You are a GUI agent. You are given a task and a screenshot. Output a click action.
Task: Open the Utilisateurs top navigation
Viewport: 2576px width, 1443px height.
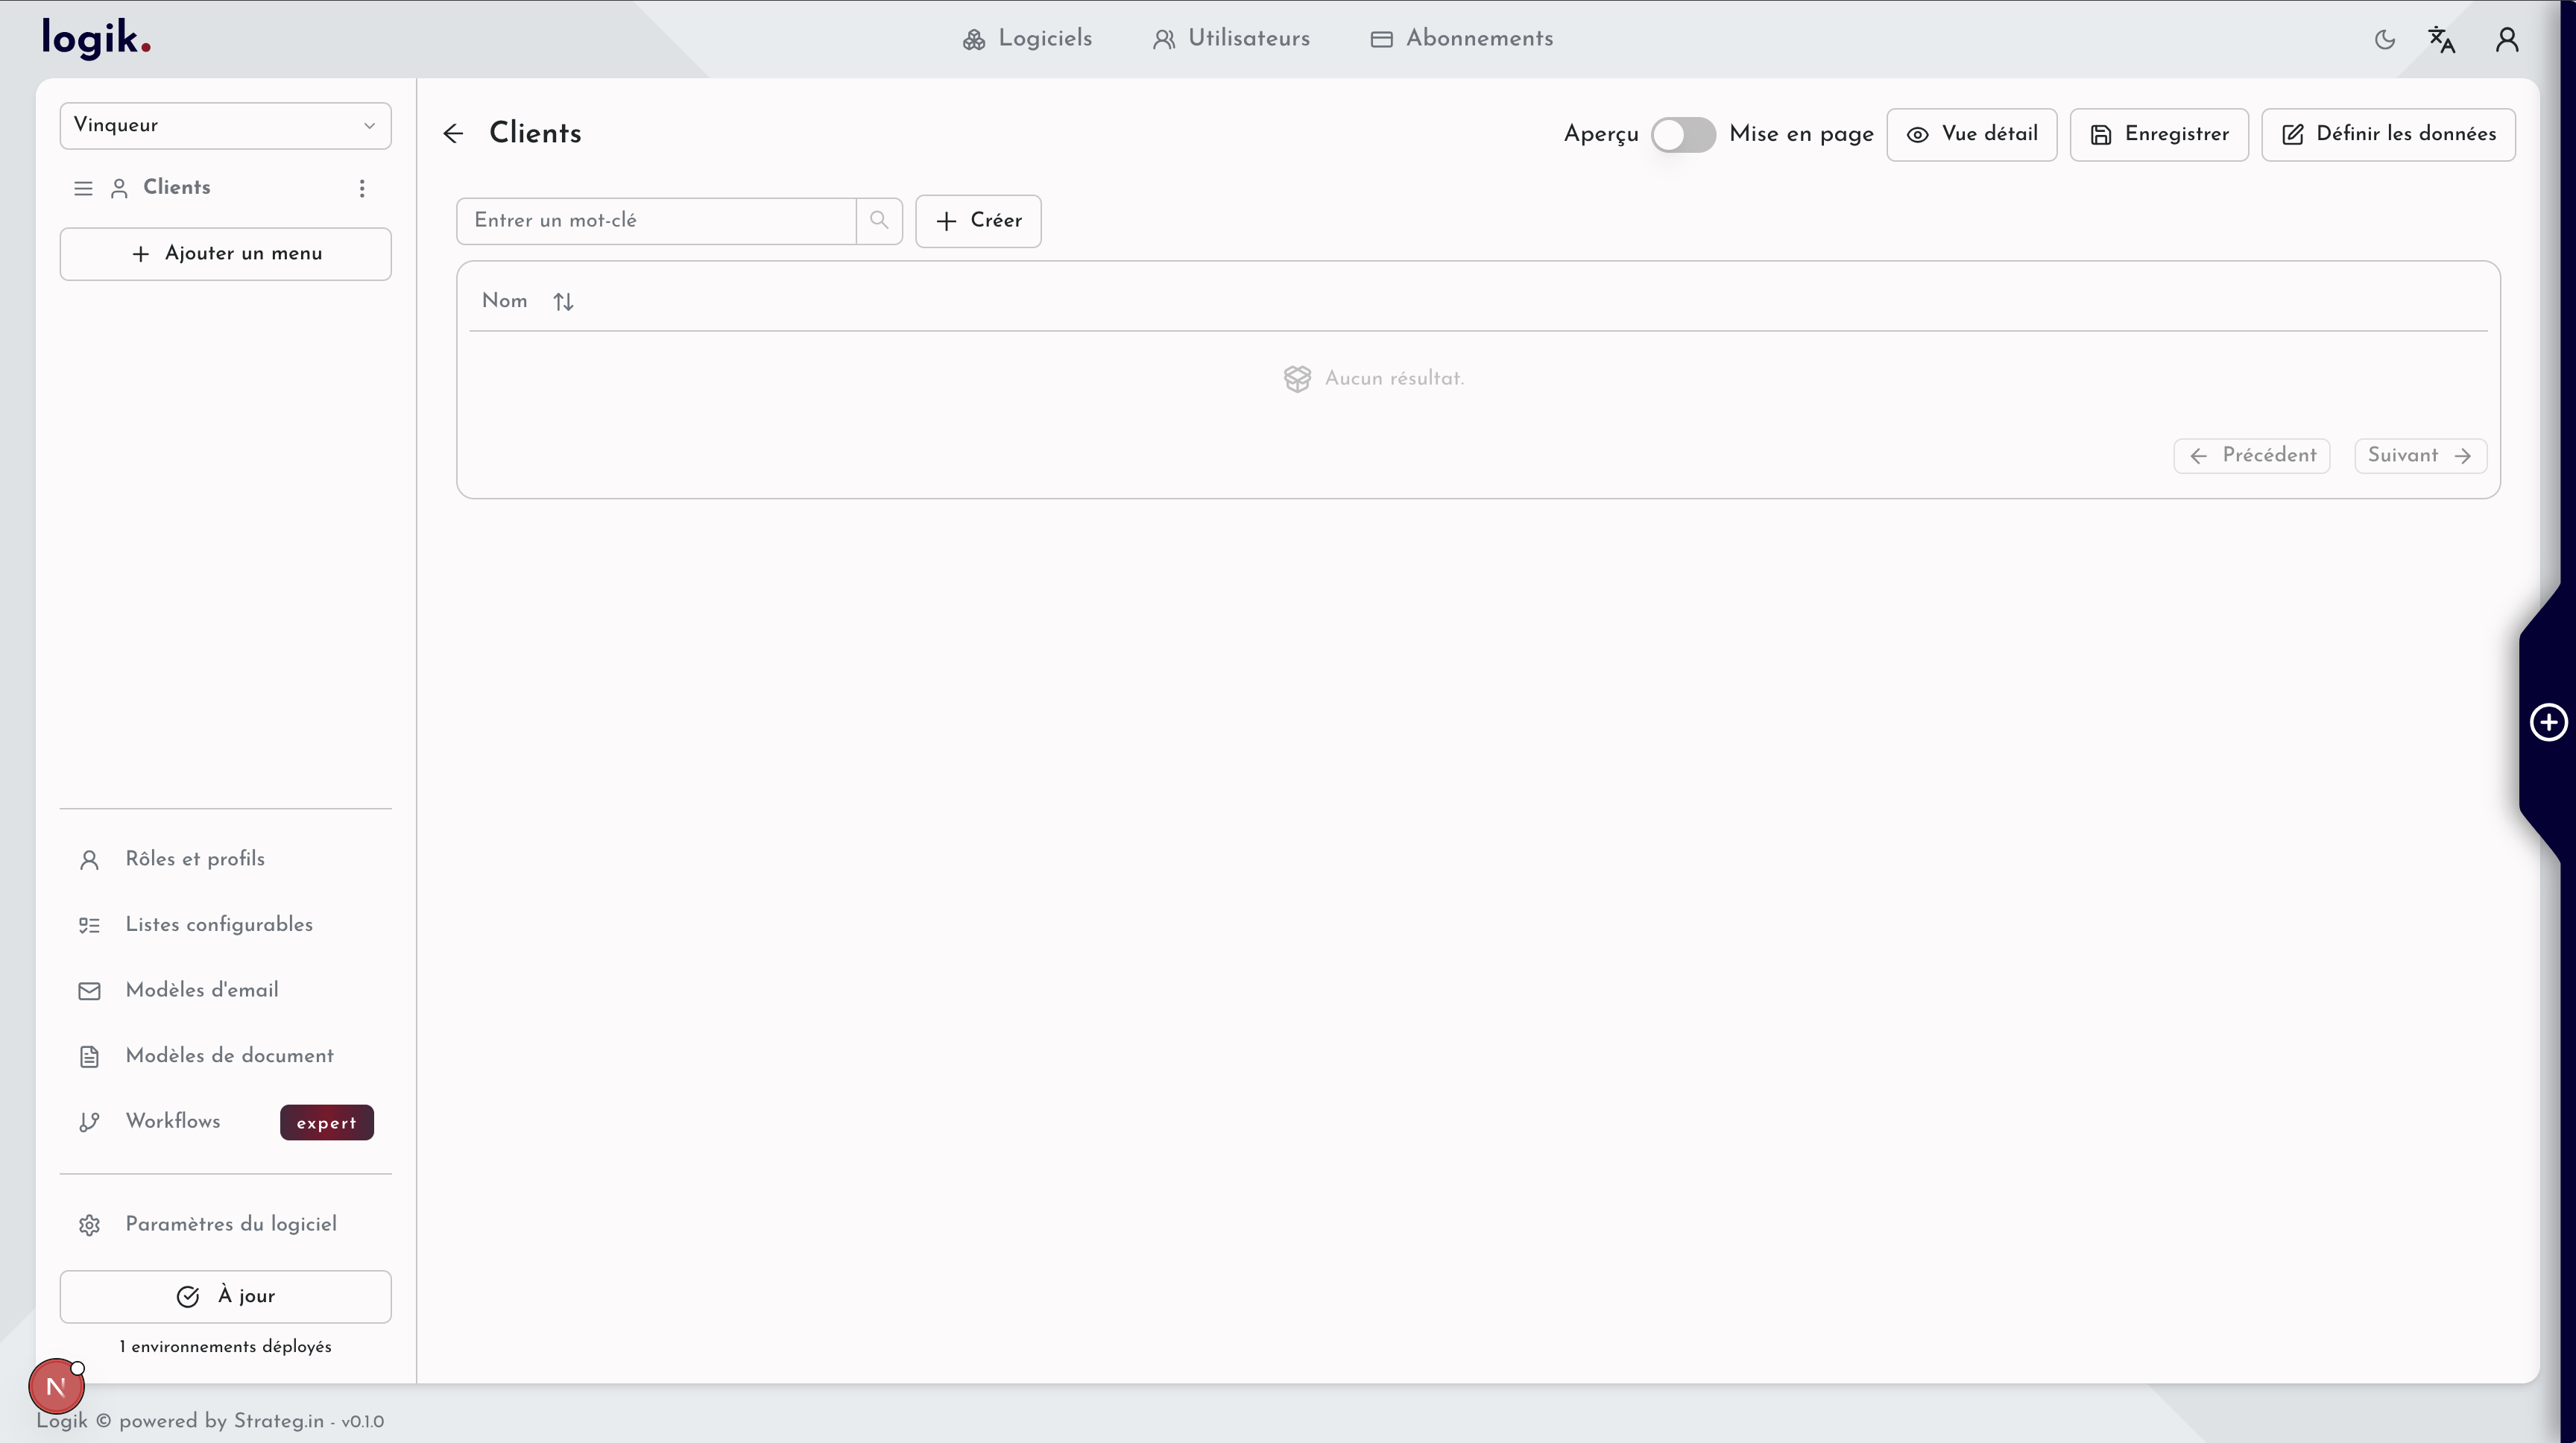(1231, 39)
